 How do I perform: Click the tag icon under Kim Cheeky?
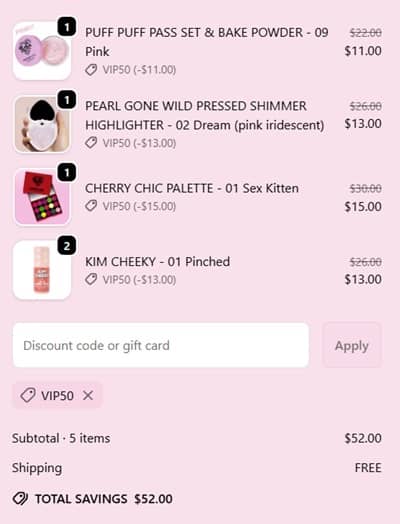[x=91, y=279]
